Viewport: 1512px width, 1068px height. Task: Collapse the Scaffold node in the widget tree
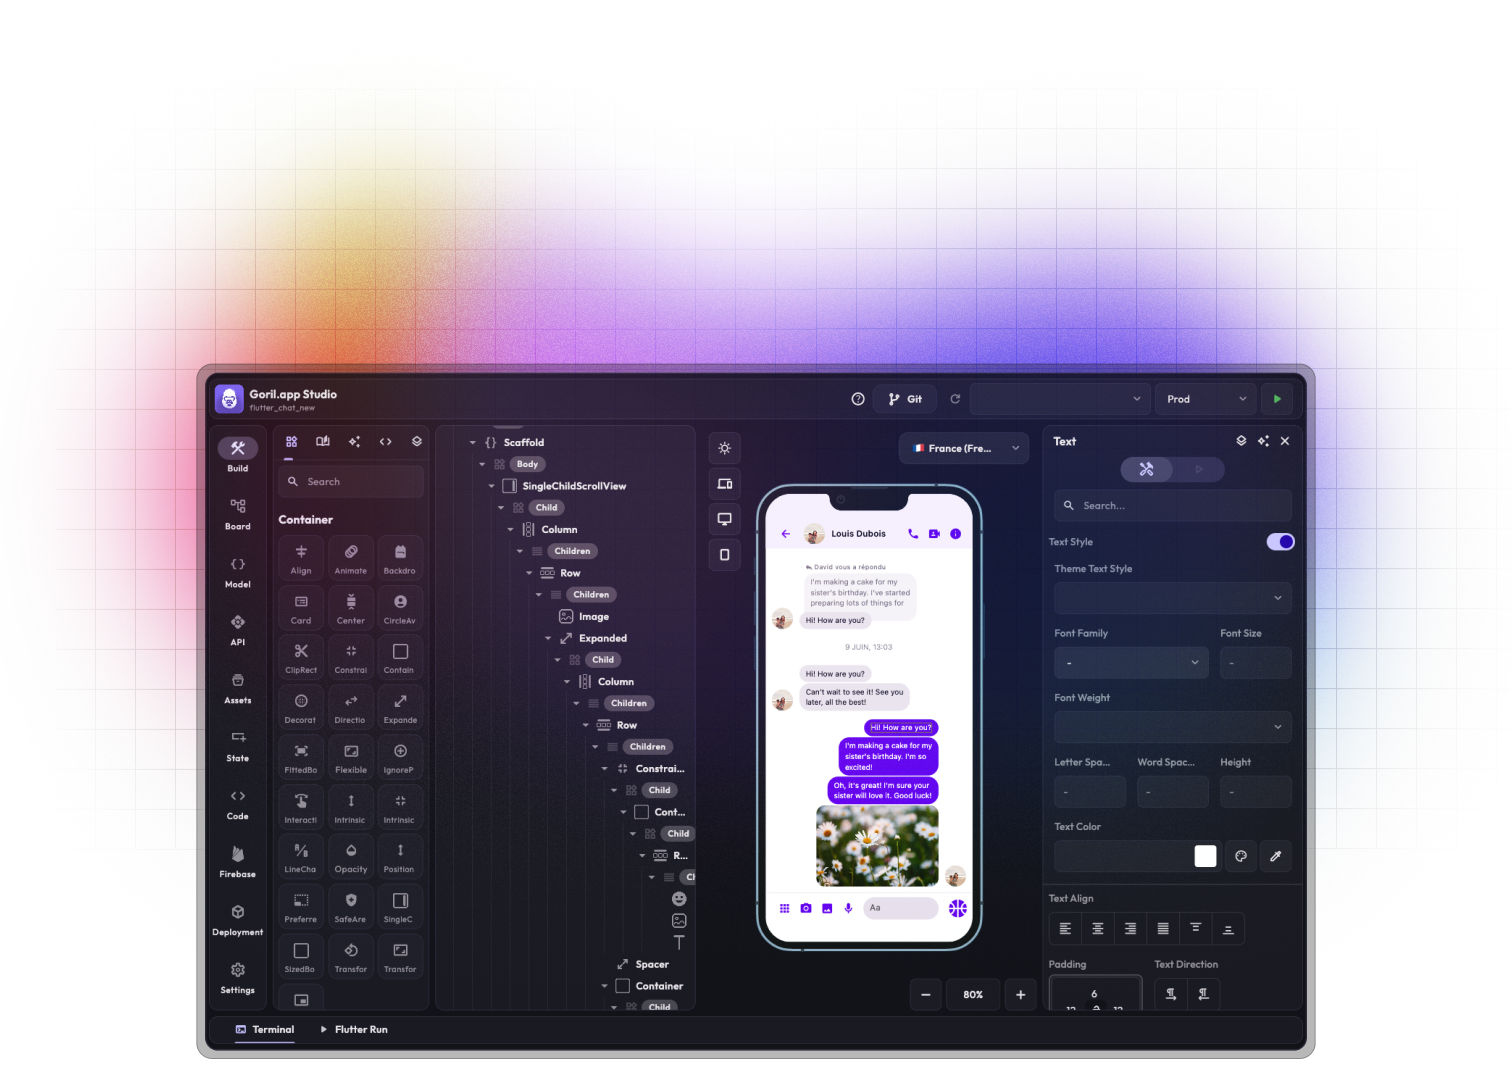(x=472, y=441)
